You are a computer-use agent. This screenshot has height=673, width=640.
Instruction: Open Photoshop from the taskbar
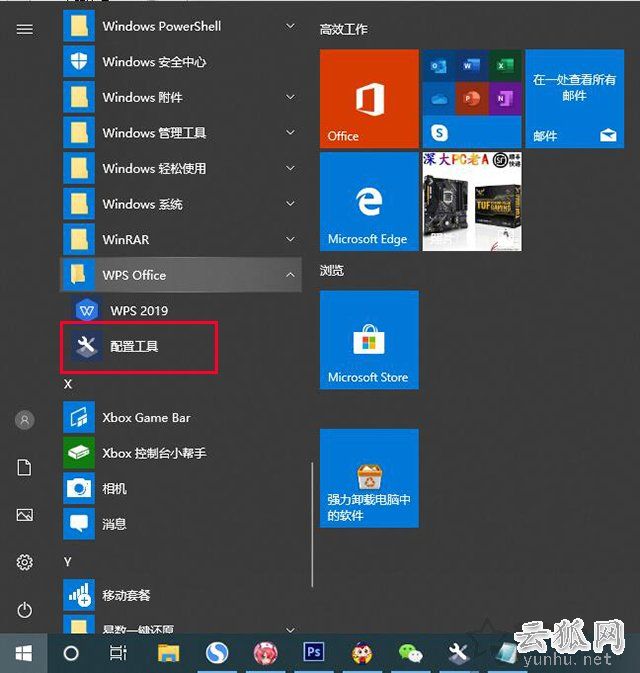pyautogui.click(x=313, y=653)
